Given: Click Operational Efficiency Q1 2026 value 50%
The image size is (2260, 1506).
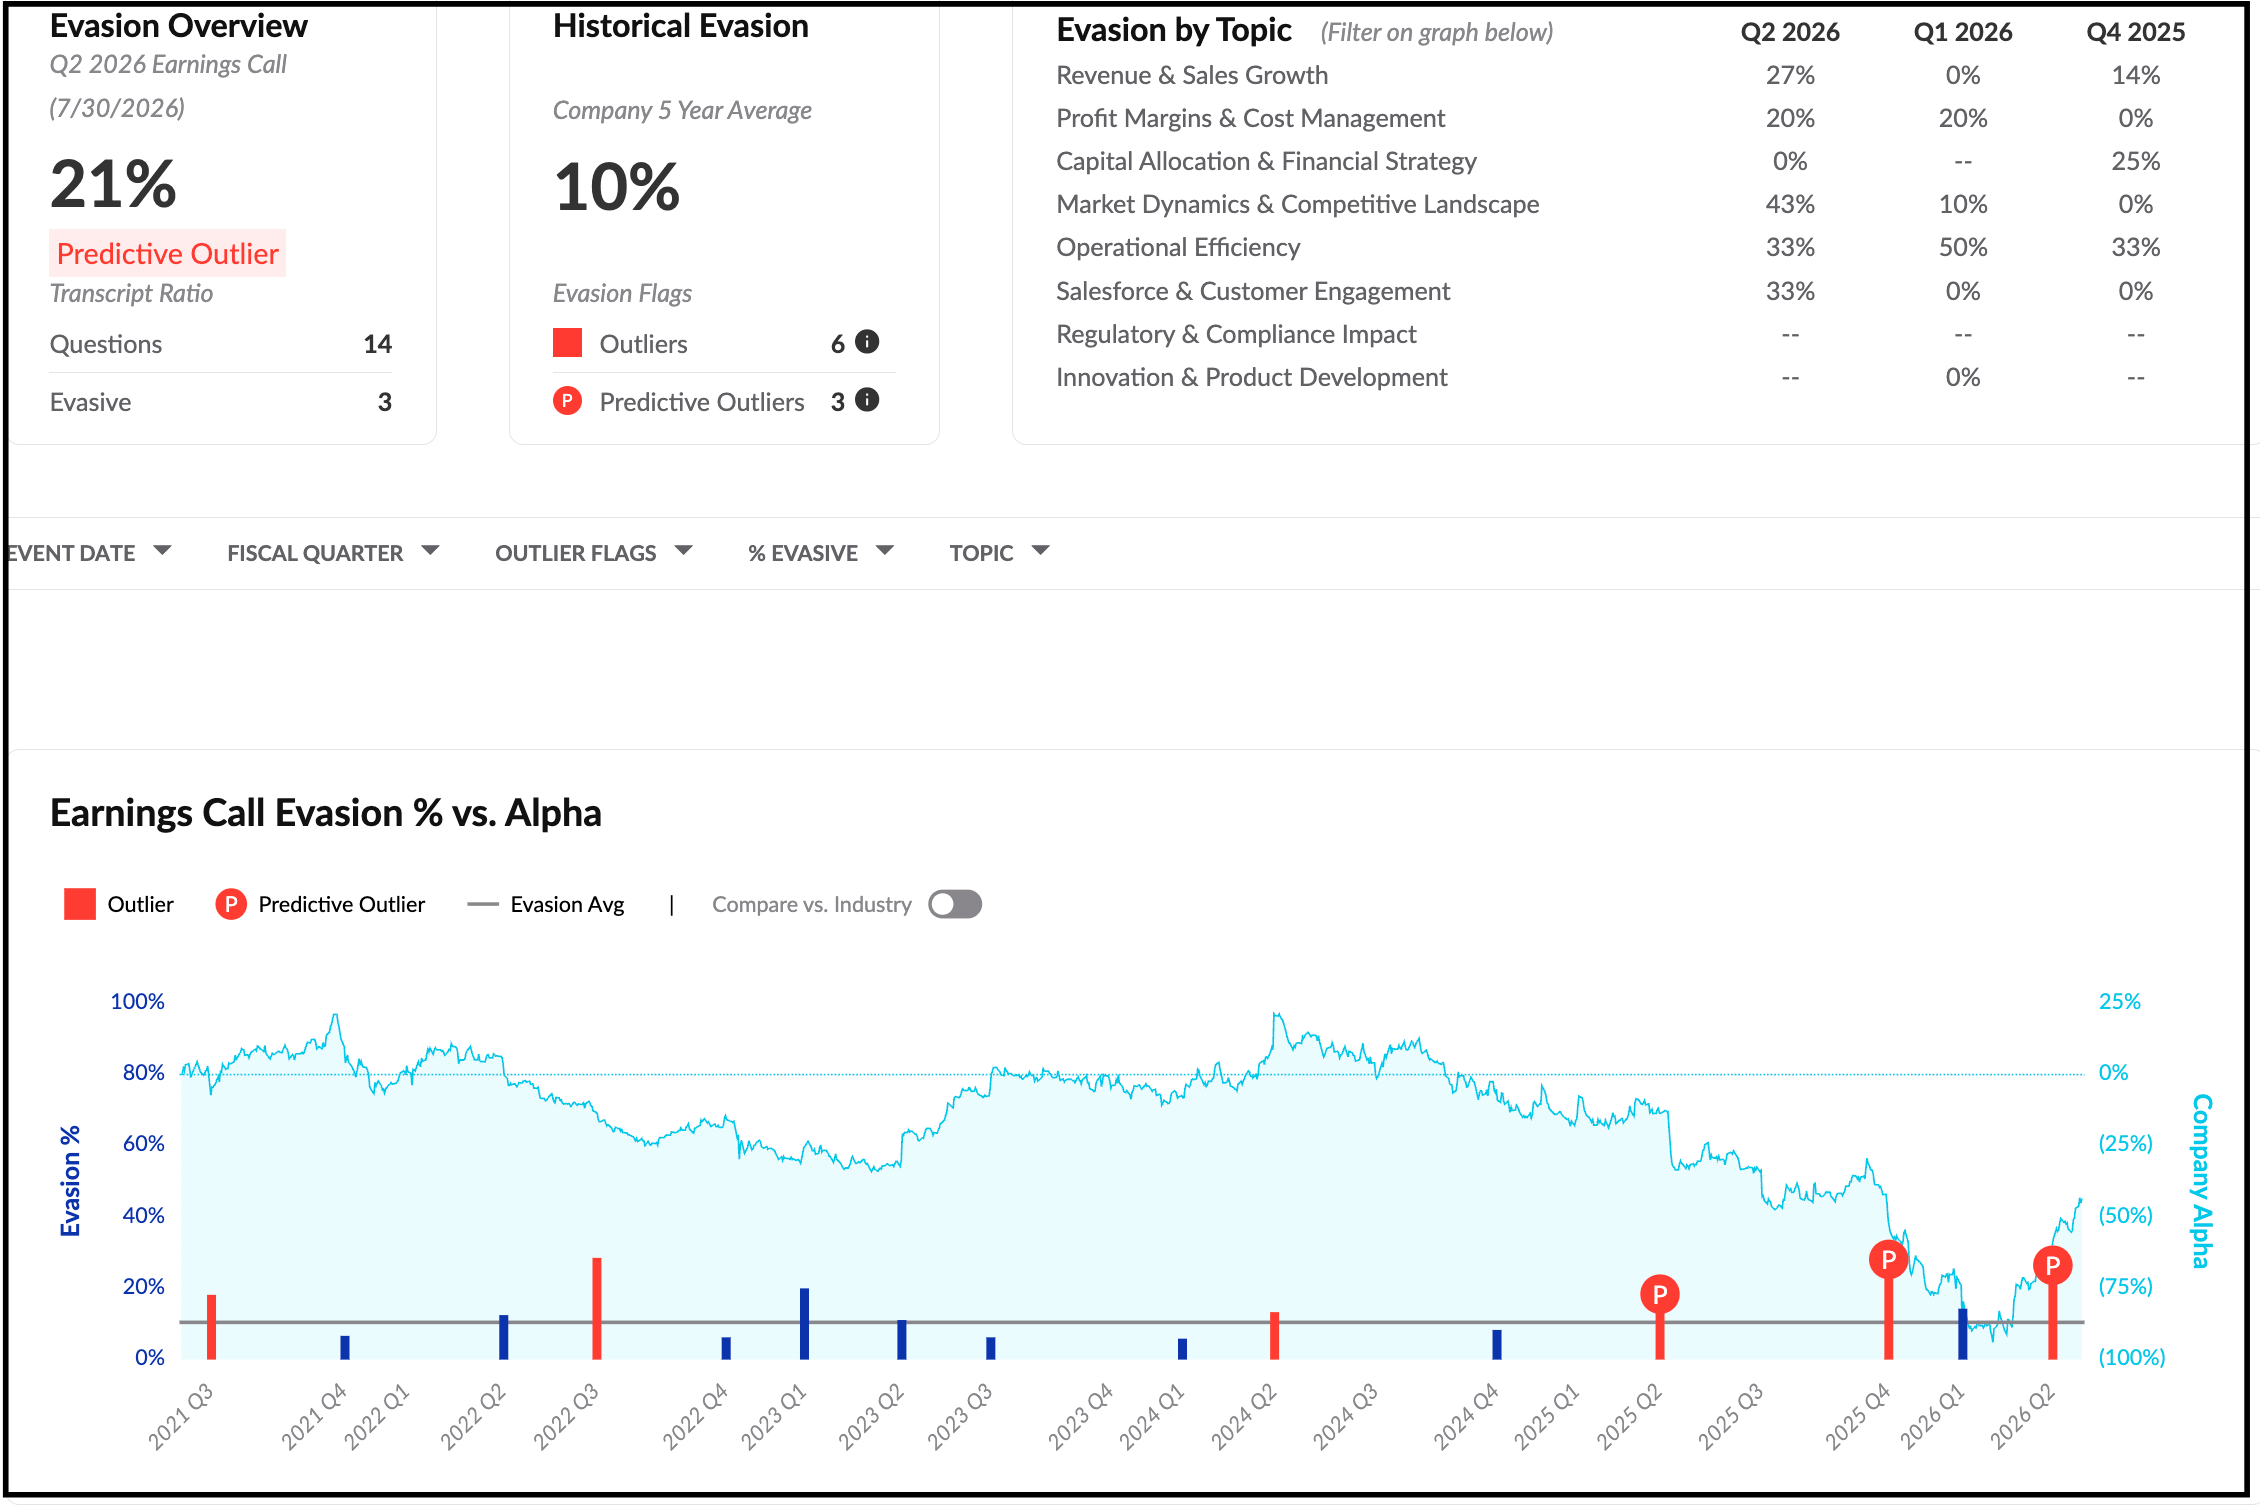Looking at the screenshot, I should 1963,247.
